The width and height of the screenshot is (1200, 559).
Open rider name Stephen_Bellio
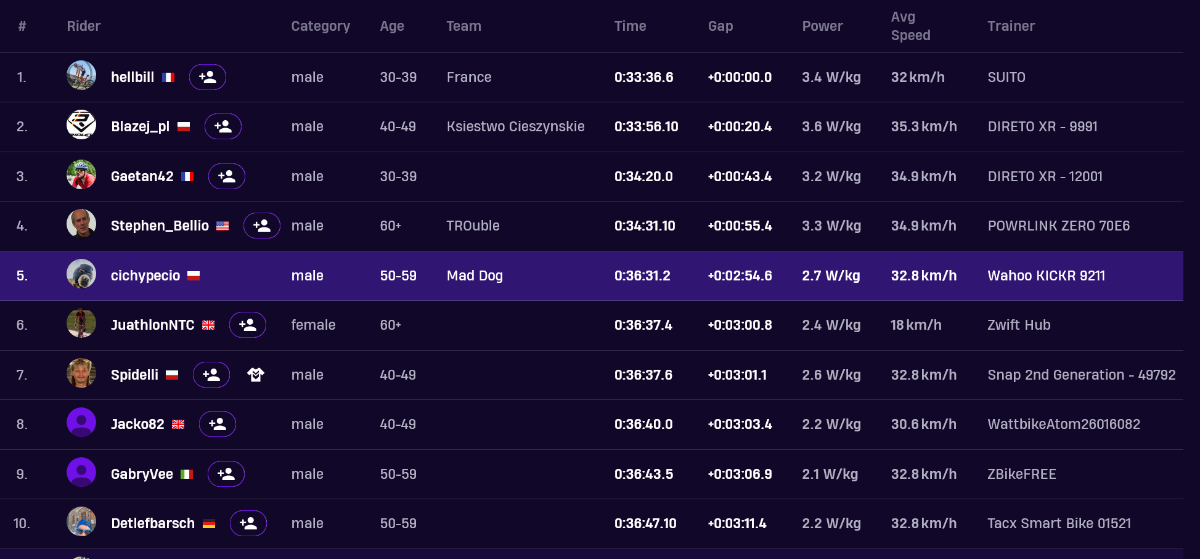160,226
